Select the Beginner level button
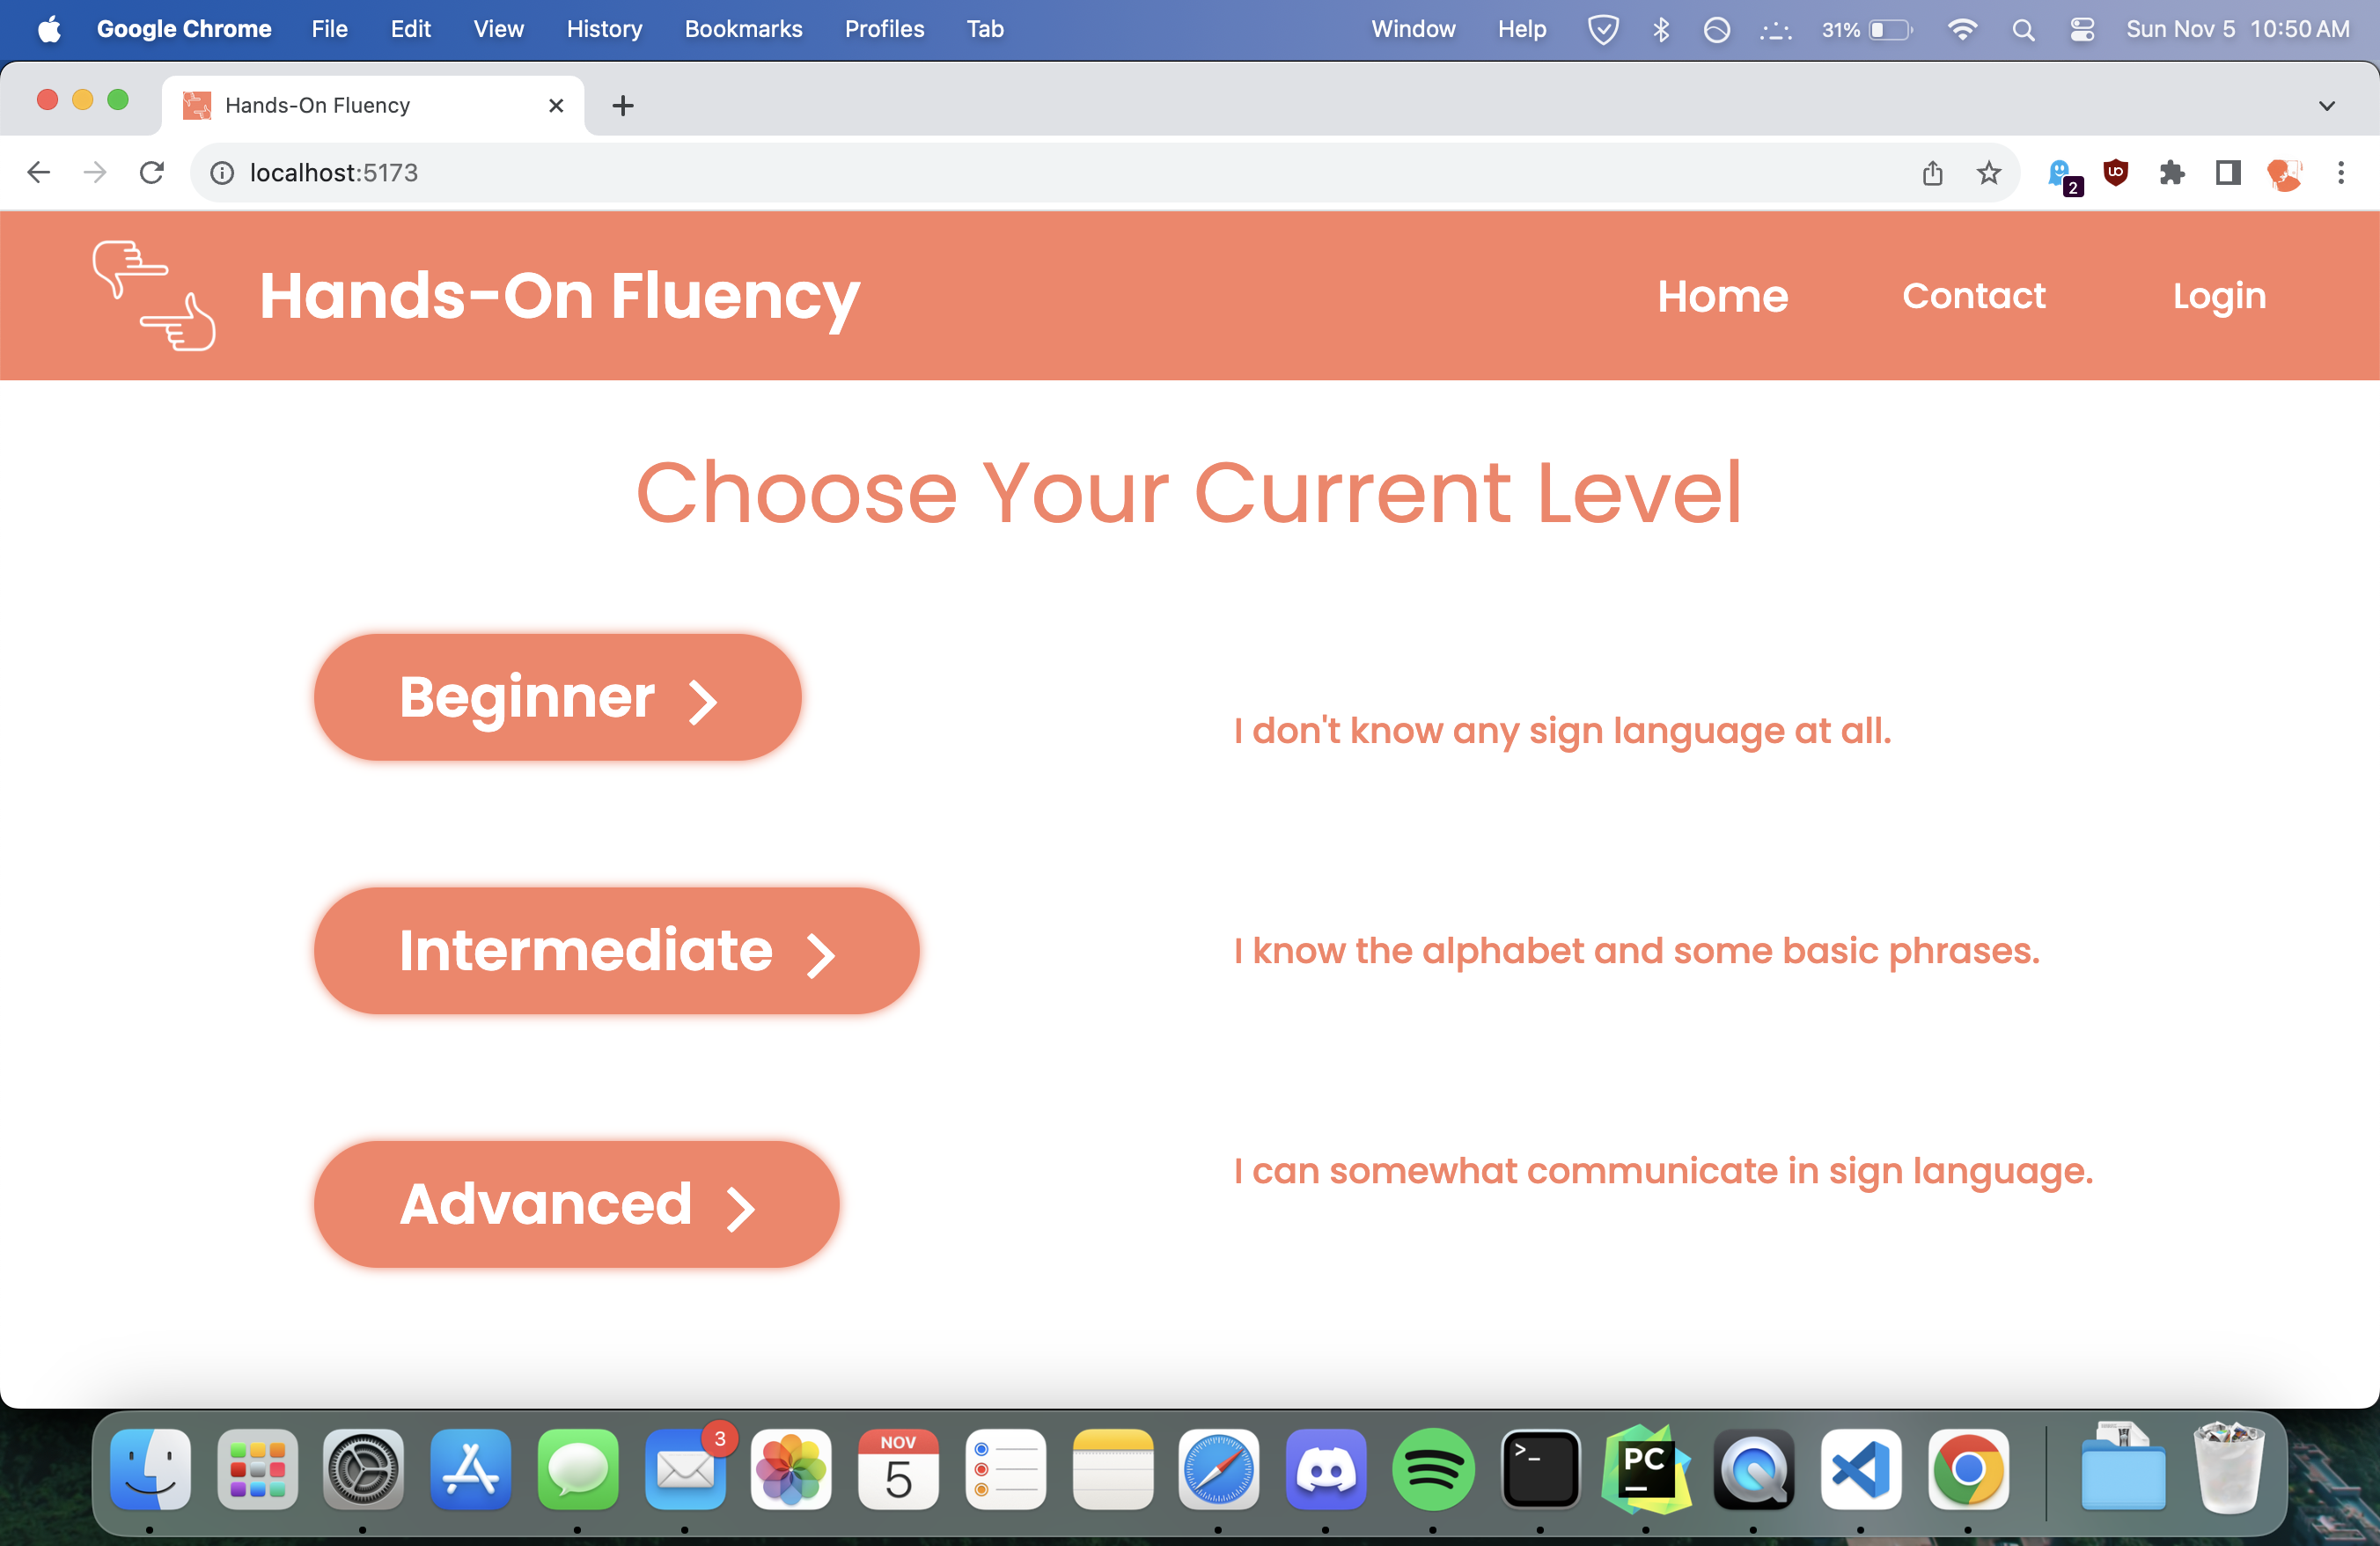The width and height of the screenshot is (2380, 1546). tap(557, 697)
